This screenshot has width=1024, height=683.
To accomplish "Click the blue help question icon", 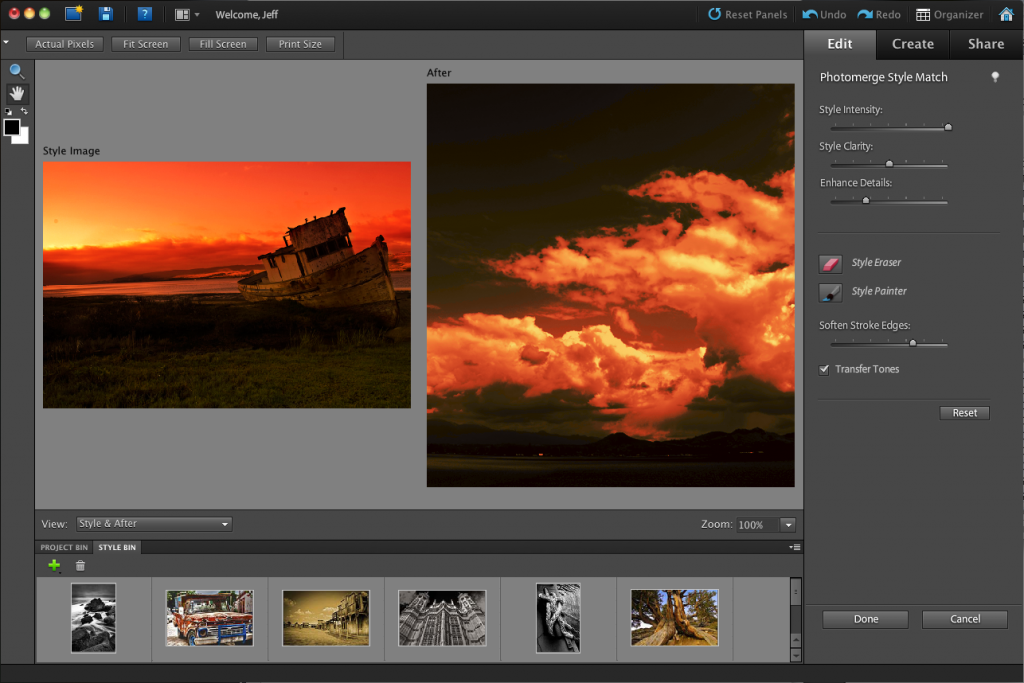I will [x=145, y=14].
